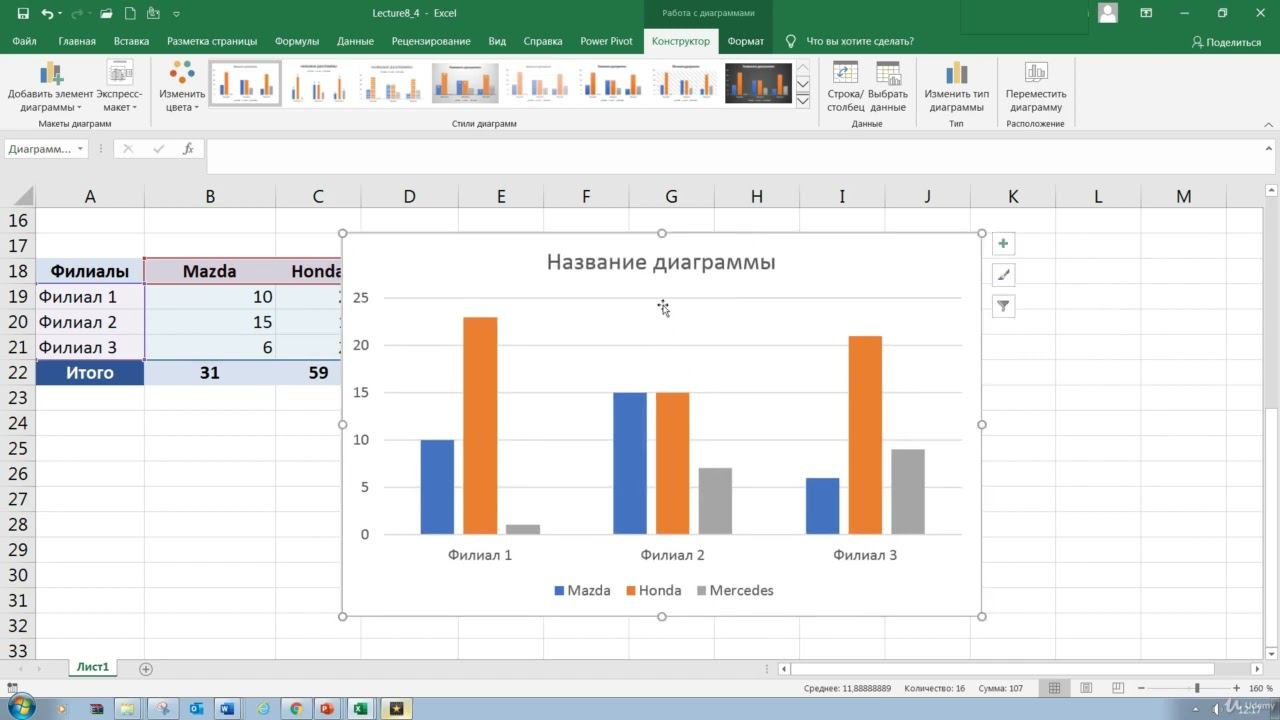Click the Поделиться share button
The image size is (1280, 720).
click(1226, 42)
